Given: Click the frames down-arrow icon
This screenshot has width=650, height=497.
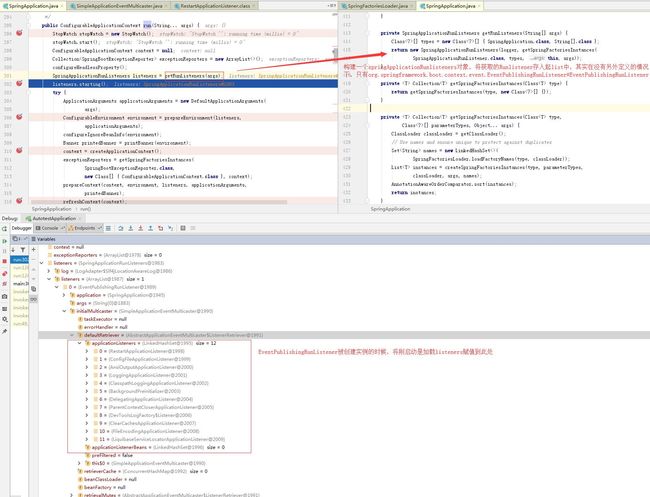Looking at the screenshot, I should click(x=13, y=250).
